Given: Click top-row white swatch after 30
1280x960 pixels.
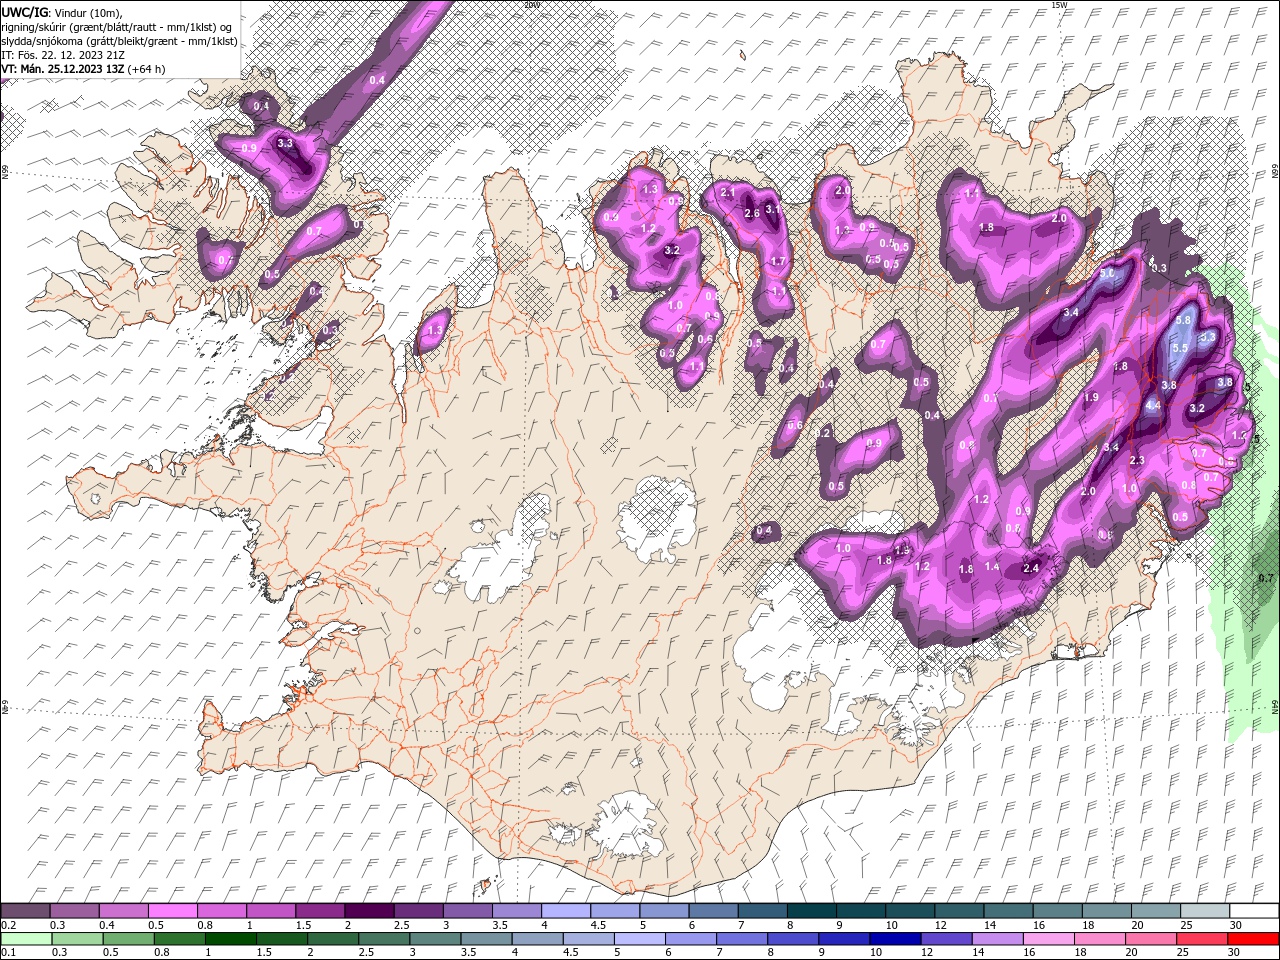Looking at the screenshot, I should click(x=1253, y=911).
